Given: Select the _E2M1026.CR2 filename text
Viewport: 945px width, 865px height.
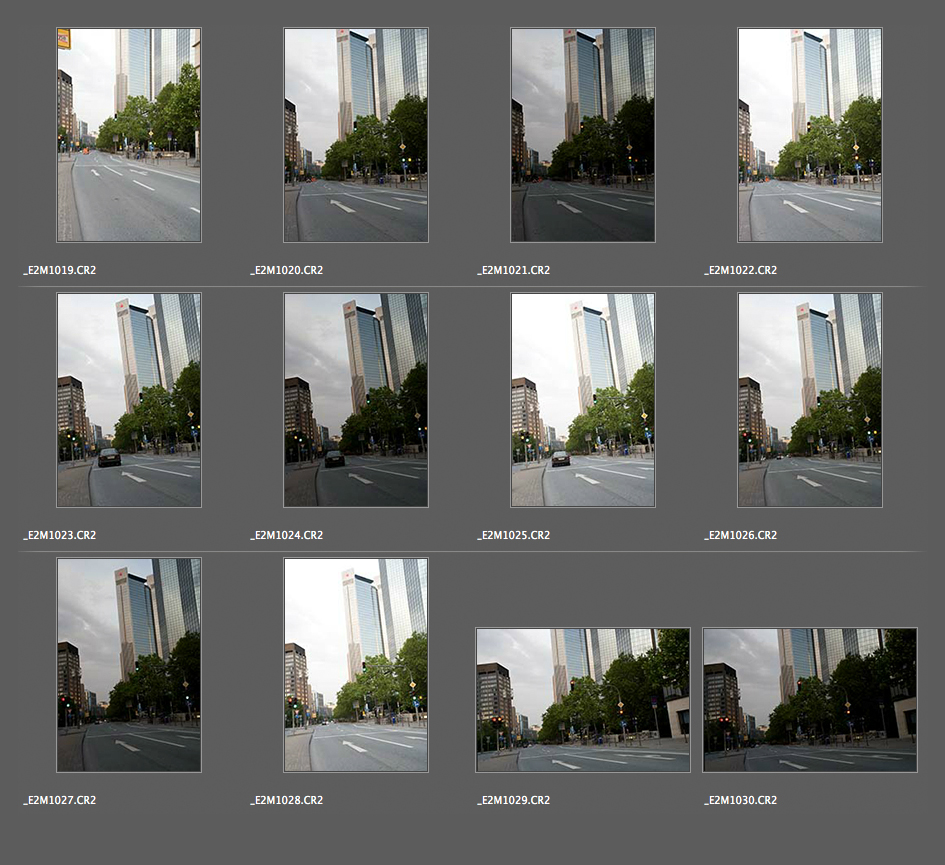Looking at the screenshot, I should 741,535.
